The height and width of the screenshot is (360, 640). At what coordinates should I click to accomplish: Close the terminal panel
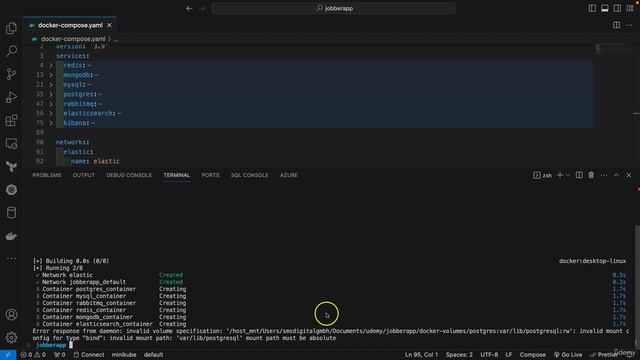629,175
